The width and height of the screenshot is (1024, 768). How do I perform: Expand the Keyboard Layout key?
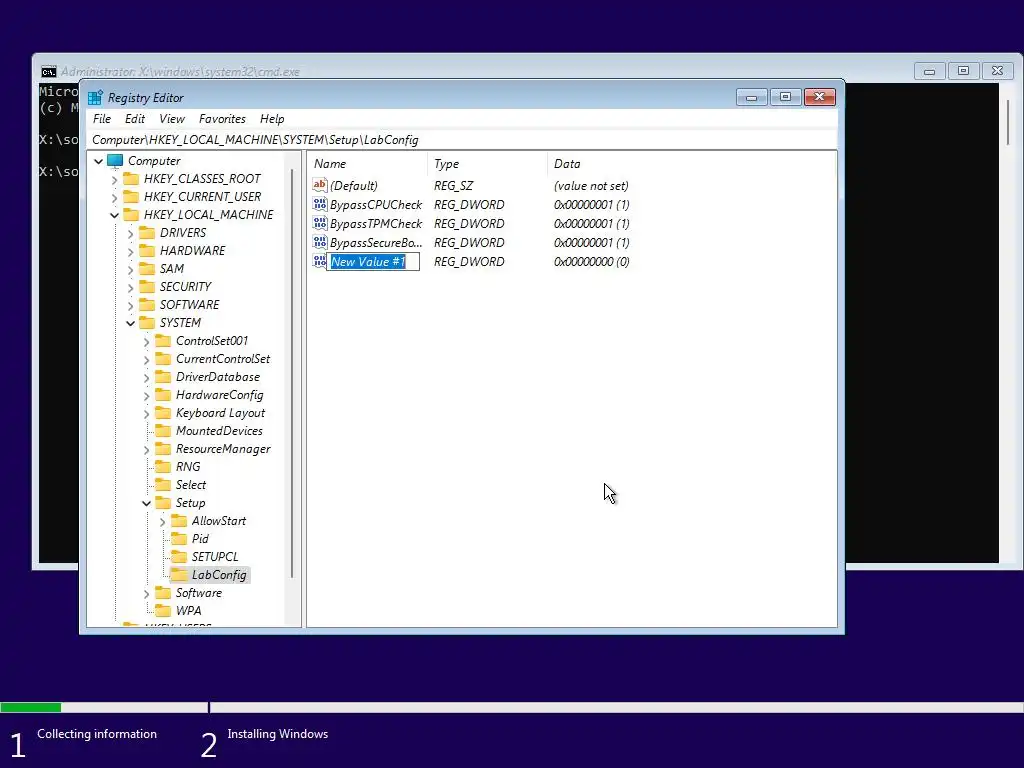[146, 413]
